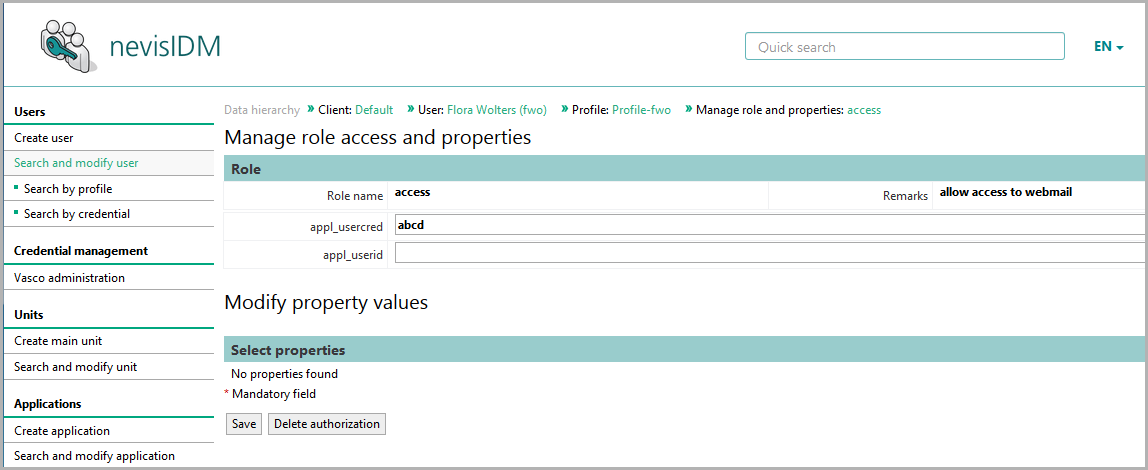Click the Save button
The height and width of the screenshot is (470, 1148).
tap(244, 424)
